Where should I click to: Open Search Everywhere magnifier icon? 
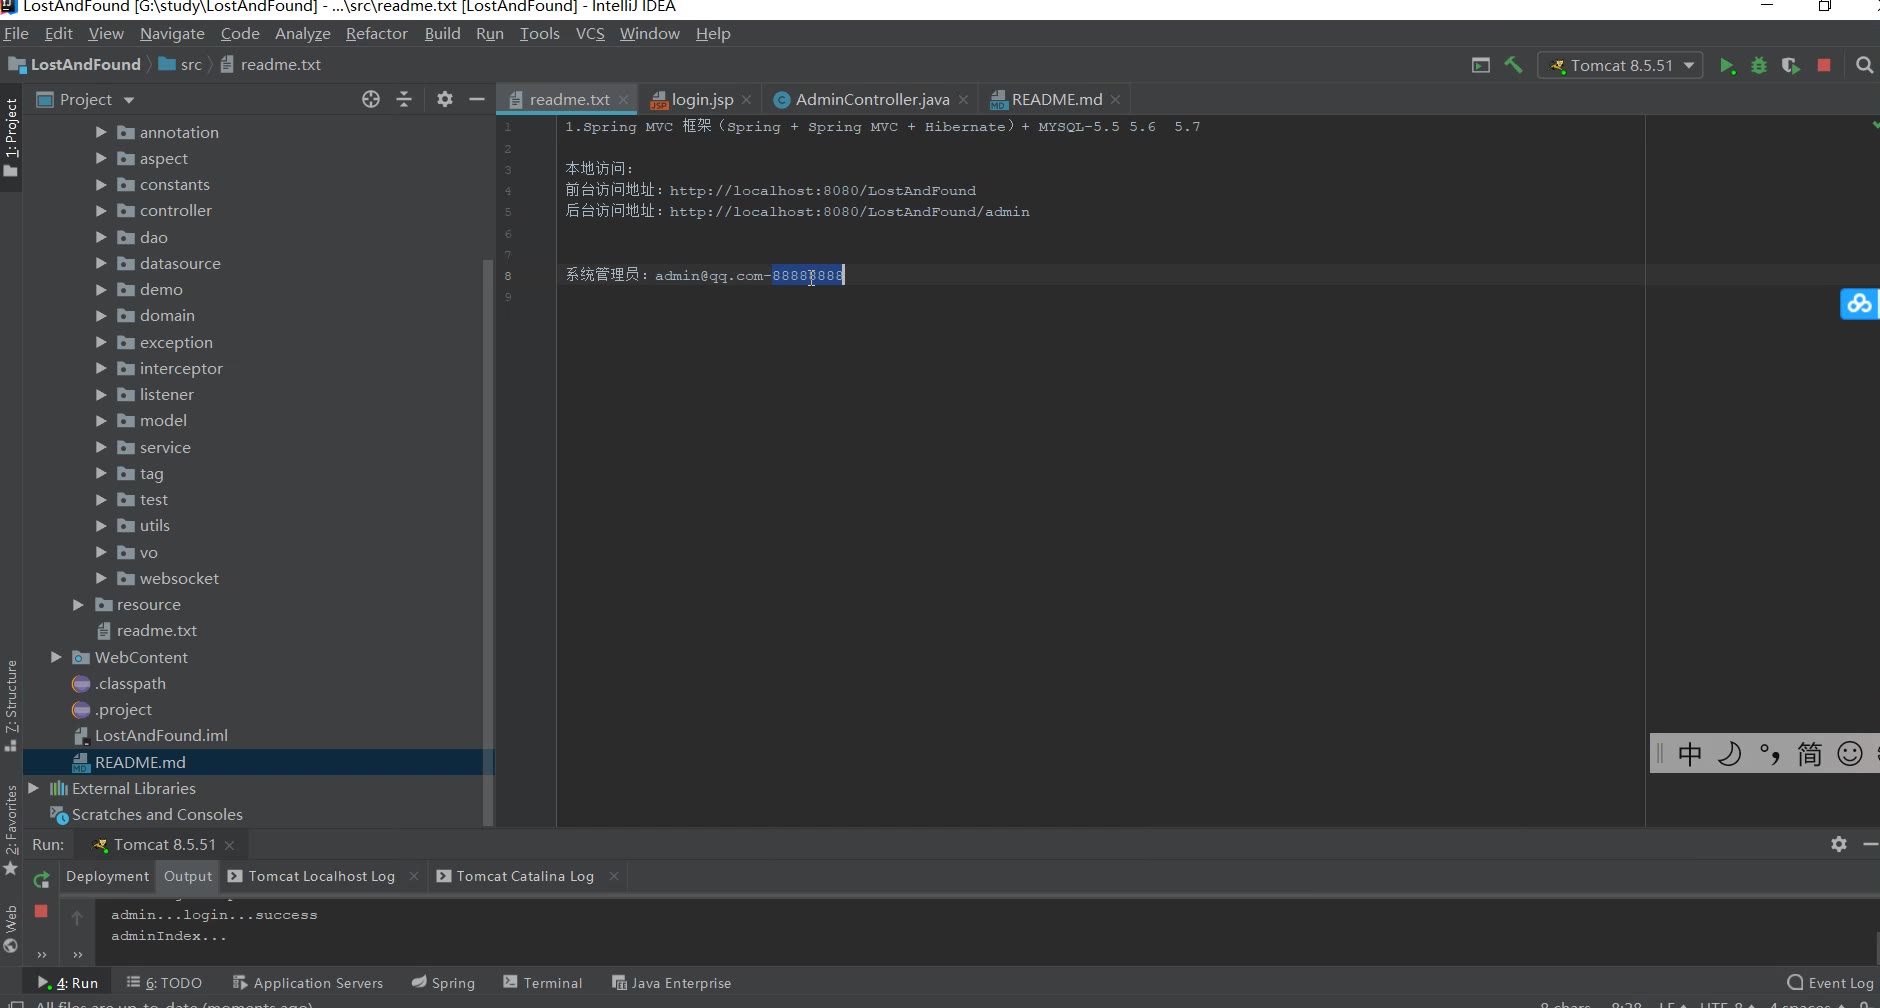point(1864,65)
